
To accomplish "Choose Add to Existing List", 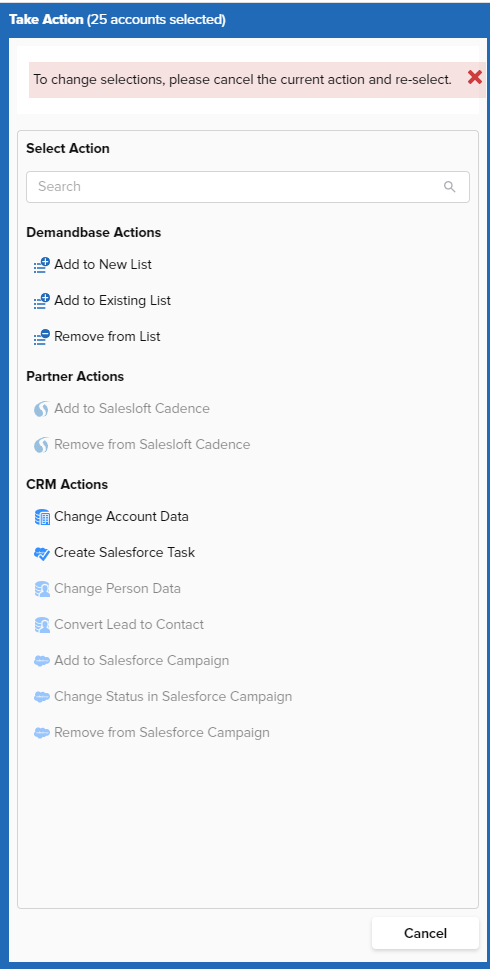I will point(112,301).
